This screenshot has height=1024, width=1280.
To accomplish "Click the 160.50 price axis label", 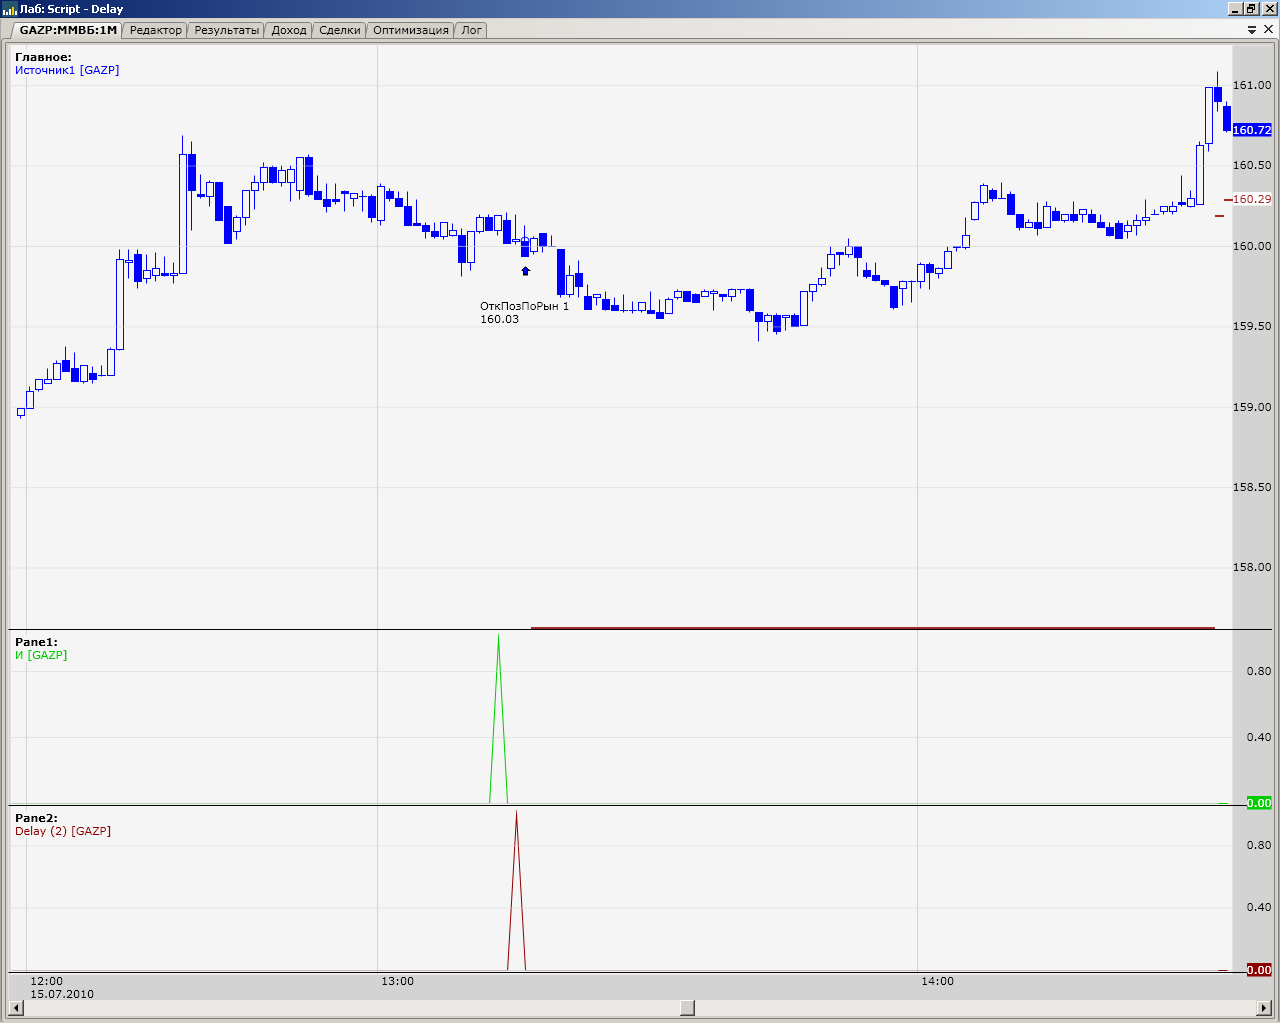I will click(x=1252, y=165).
